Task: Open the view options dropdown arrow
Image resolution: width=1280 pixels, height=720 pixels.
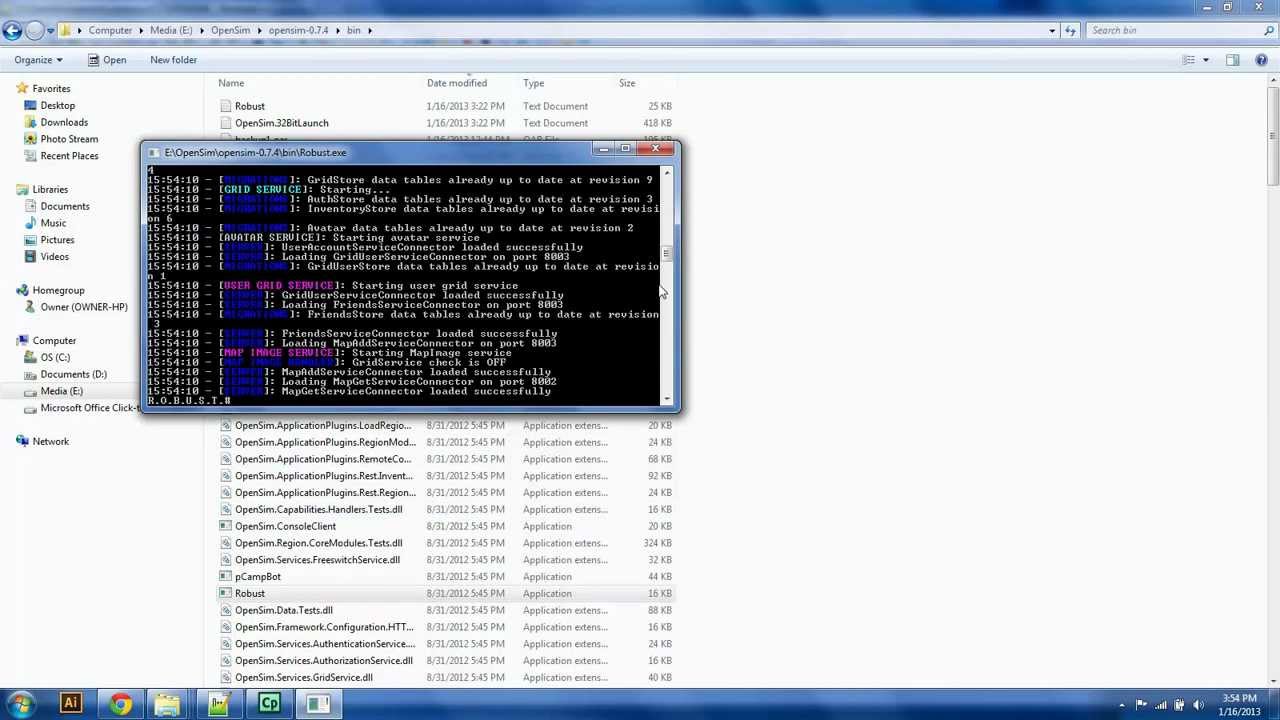Action: (1205, 60)
